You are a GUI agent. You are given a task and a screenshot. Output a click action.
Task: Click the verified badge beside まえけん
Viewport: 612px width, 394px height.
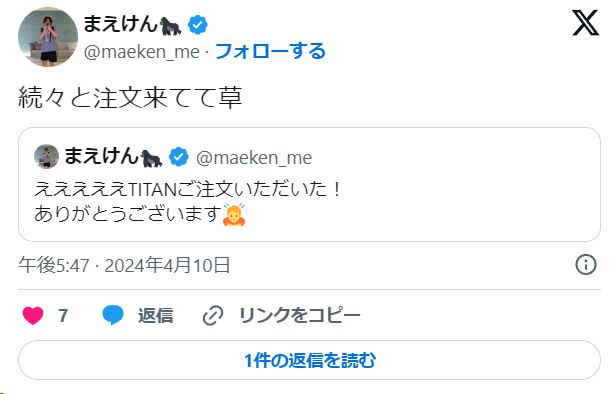197,25
